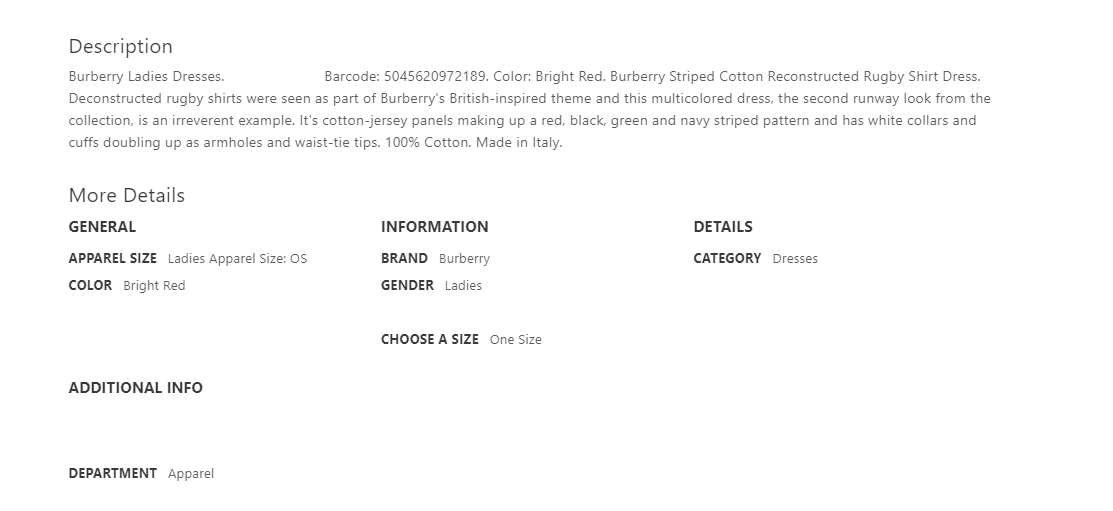Click the INFORMATION section heading
Viewport: 1113px width, 511px height.
pyautogui.click(x=434, y=227)
